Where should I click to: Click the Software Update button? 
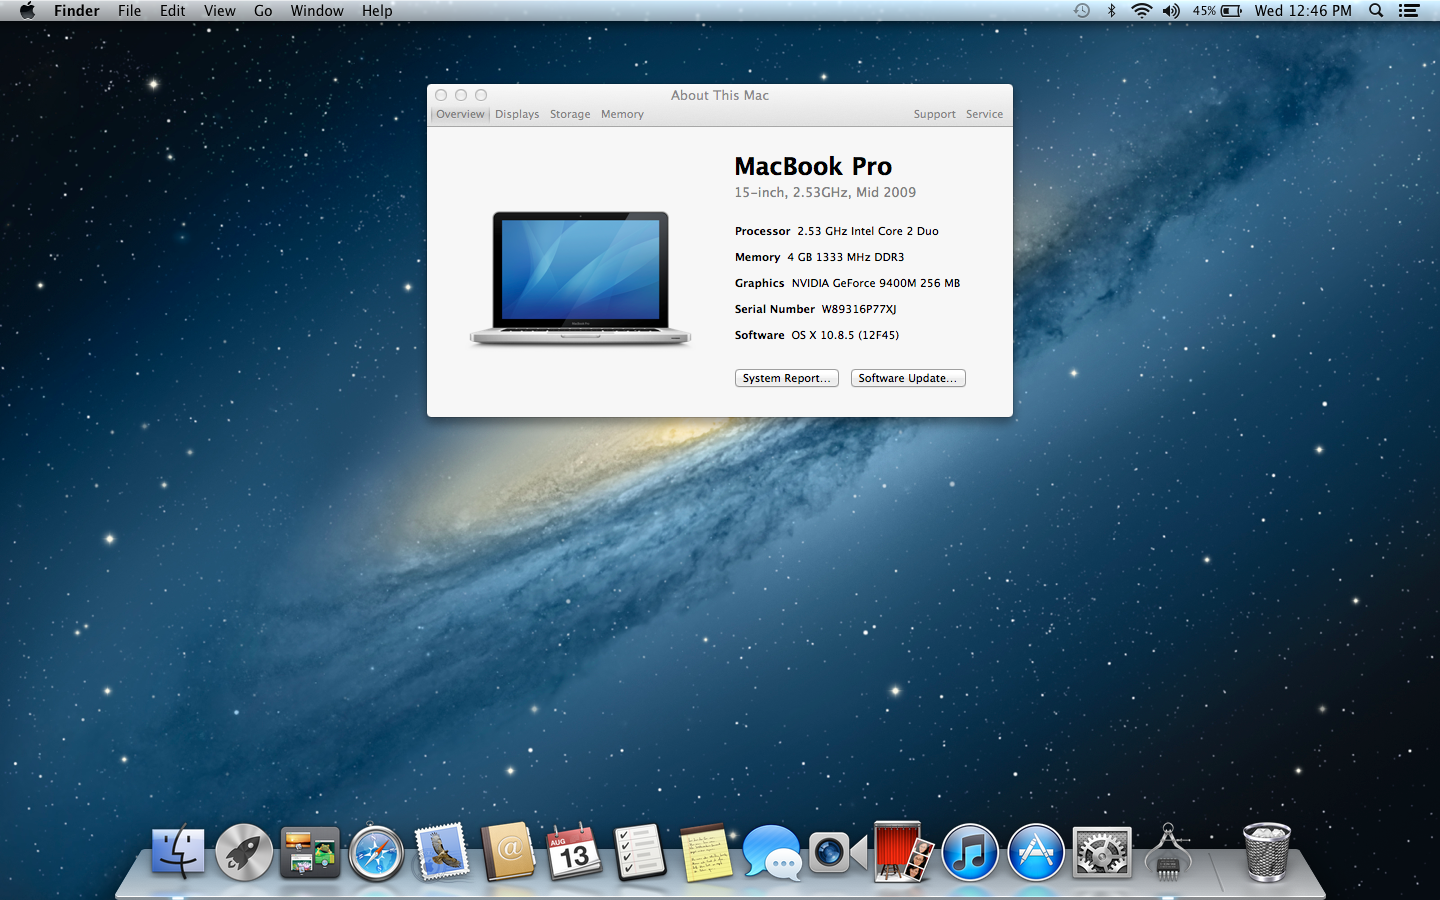(x=907, y=378)
